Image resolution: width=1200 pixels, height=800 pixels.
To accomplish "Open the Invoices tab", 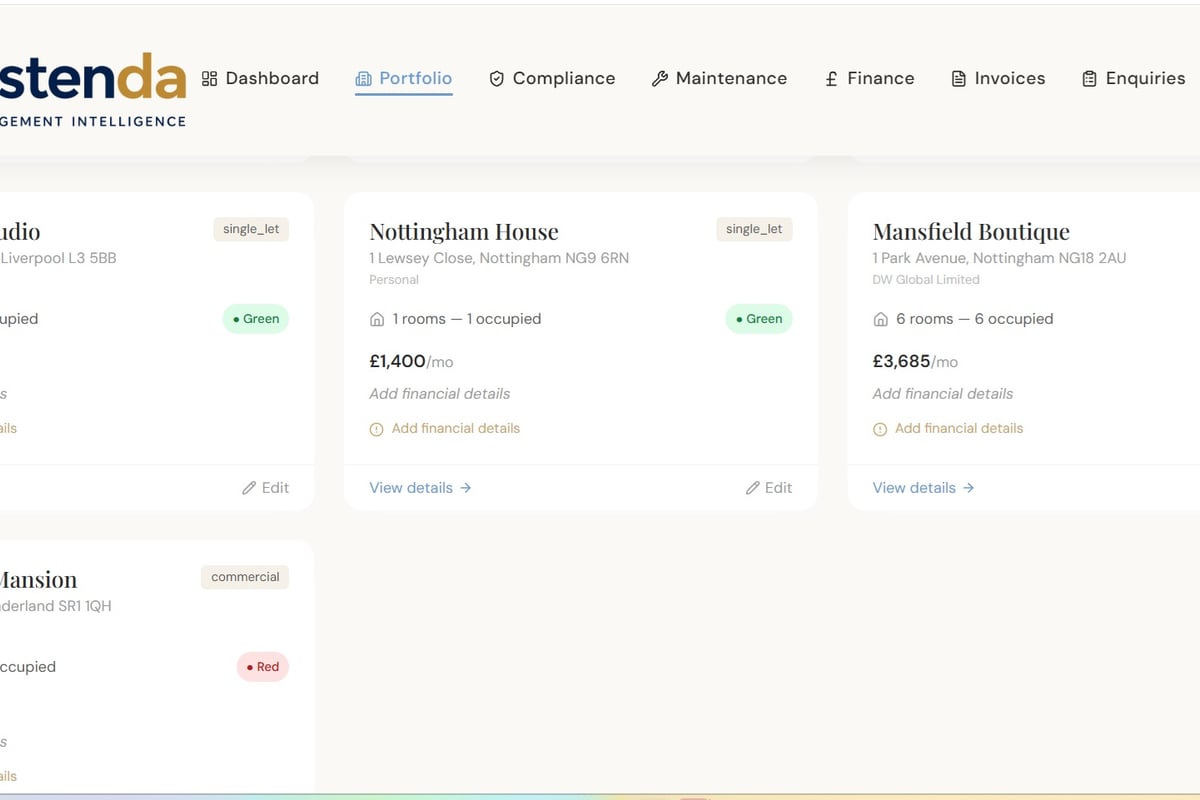I will (998, 78).
